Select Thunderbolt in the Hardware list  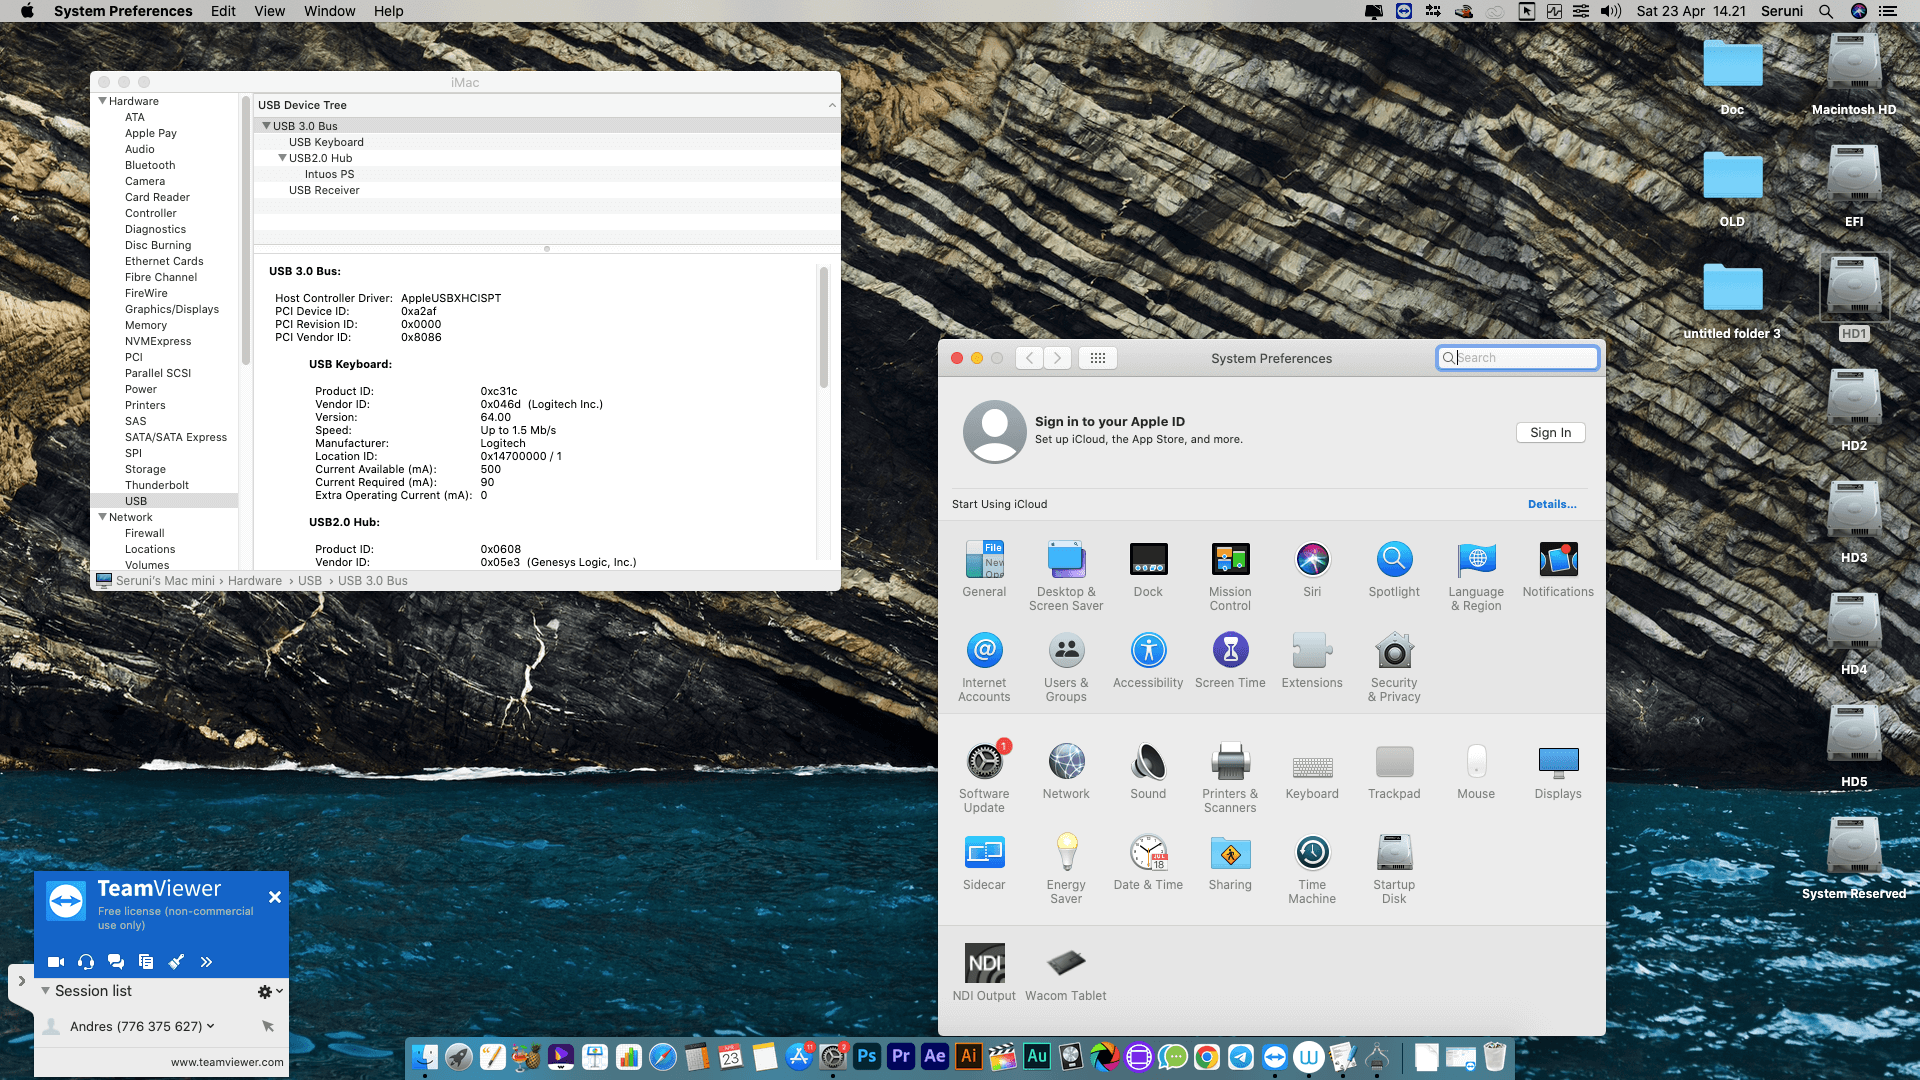coord(156,485)
